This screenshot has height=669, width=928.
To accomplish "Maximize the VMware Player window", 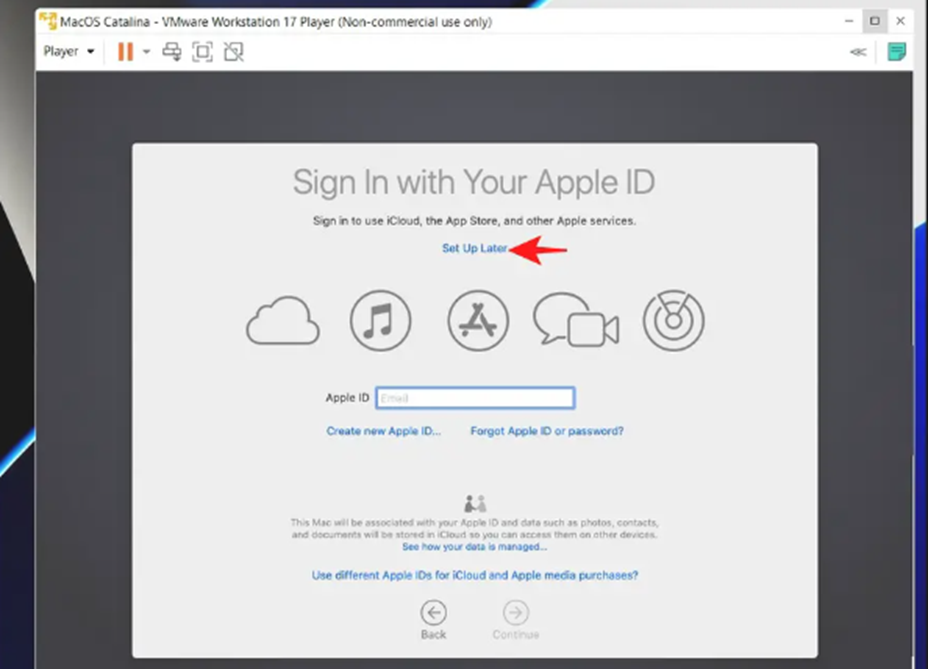I will (x=875, y=21).
